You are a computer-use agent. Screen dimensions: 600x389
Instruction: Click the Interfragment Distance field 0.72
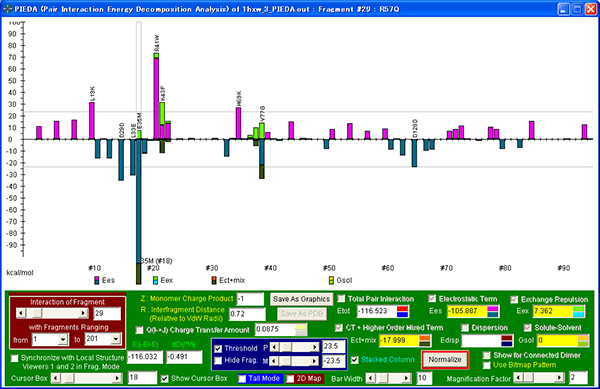pos(247,314)
